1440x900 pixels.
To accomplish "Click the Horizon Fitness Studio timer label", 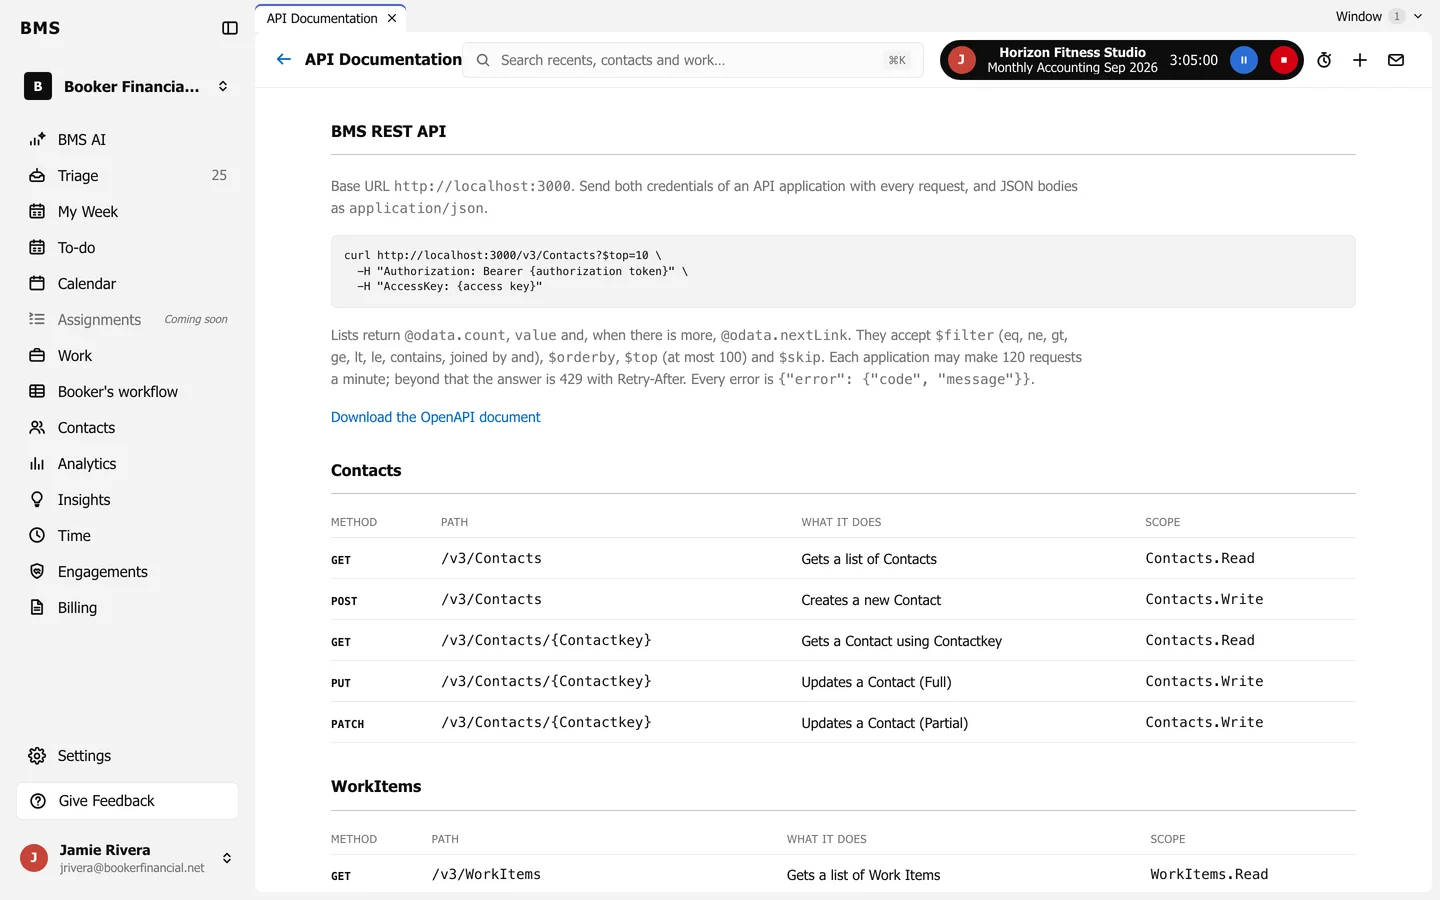I will tap(1072, 60).
